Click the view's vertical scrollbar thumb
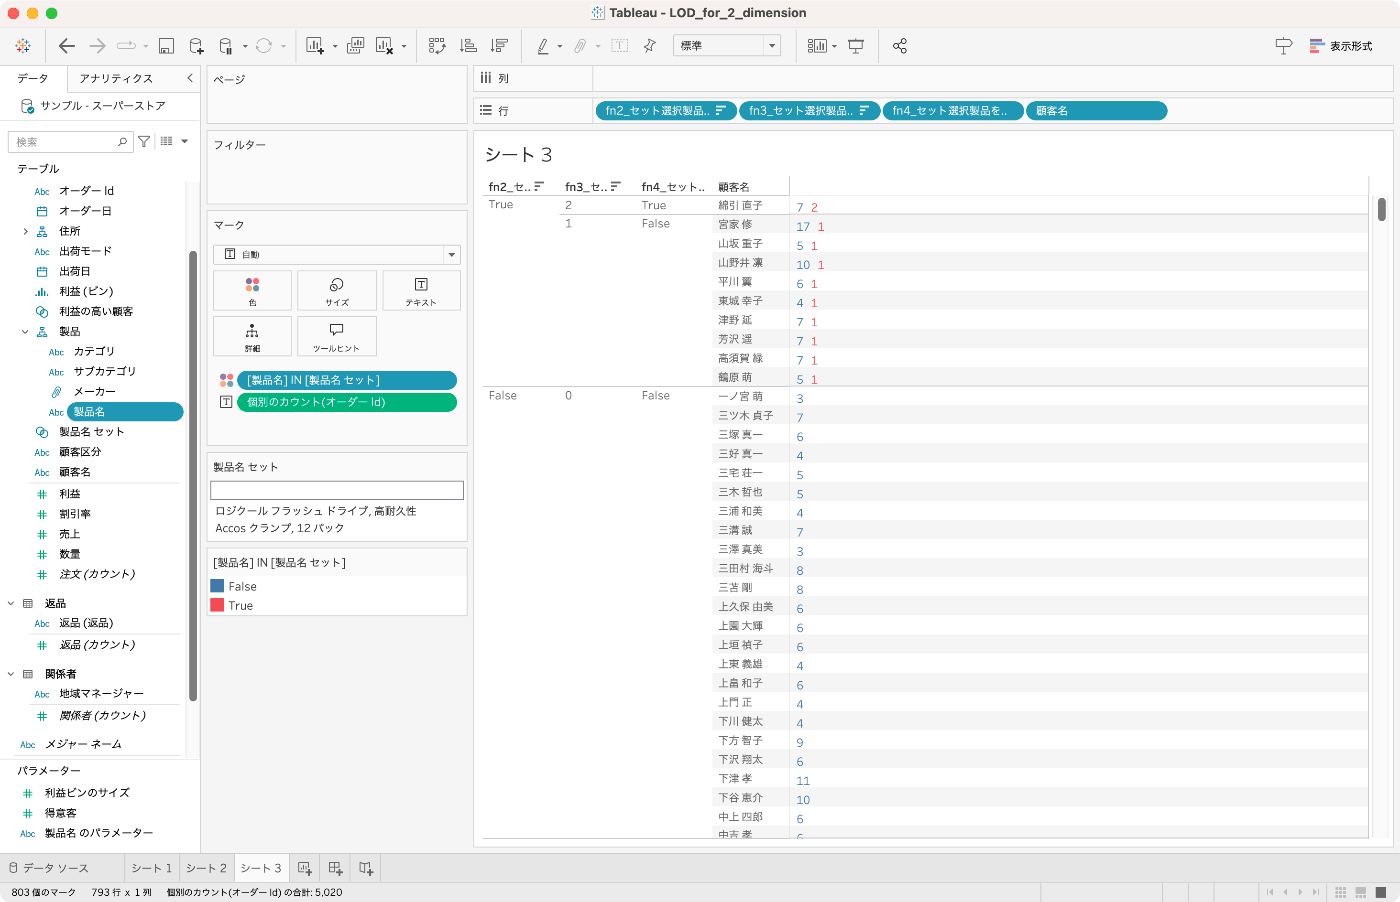Screen dimensions: 1400x902 [x=1382, y=209]
